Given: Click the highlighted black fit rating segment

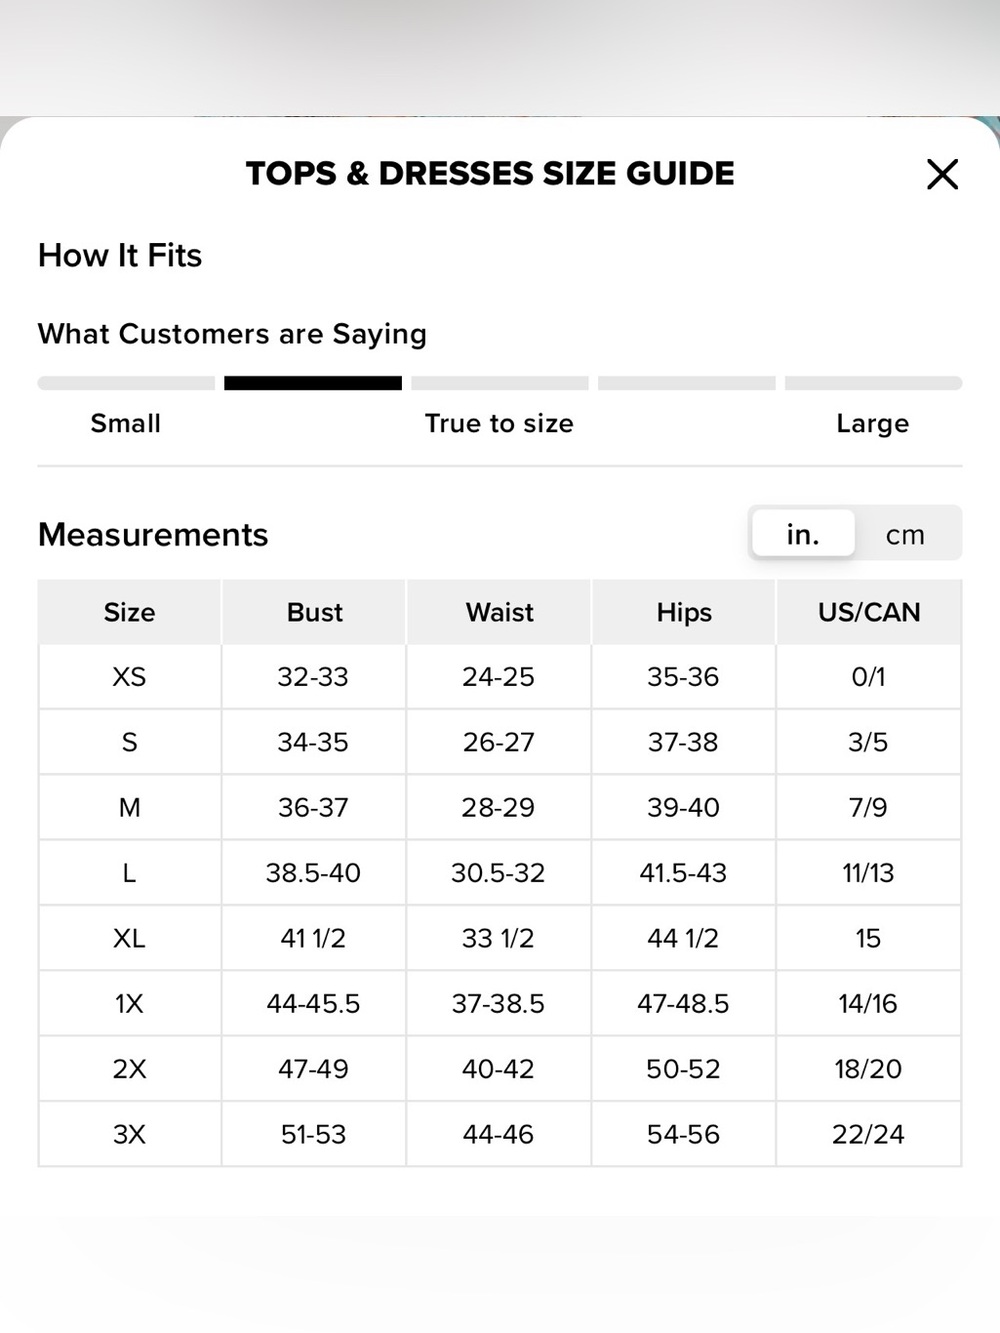Looking at the screenshot, I should tap(313, 383).
